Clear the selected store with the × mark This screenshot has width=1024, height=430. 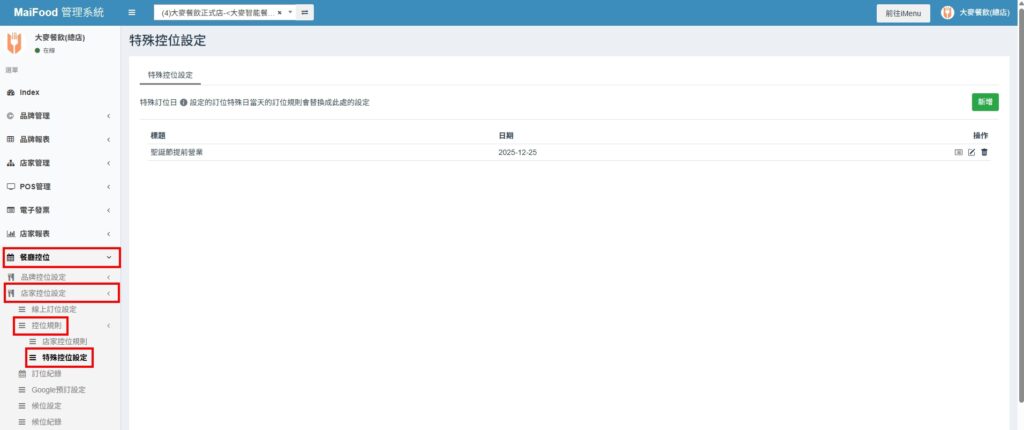click(x=280, y=12)
